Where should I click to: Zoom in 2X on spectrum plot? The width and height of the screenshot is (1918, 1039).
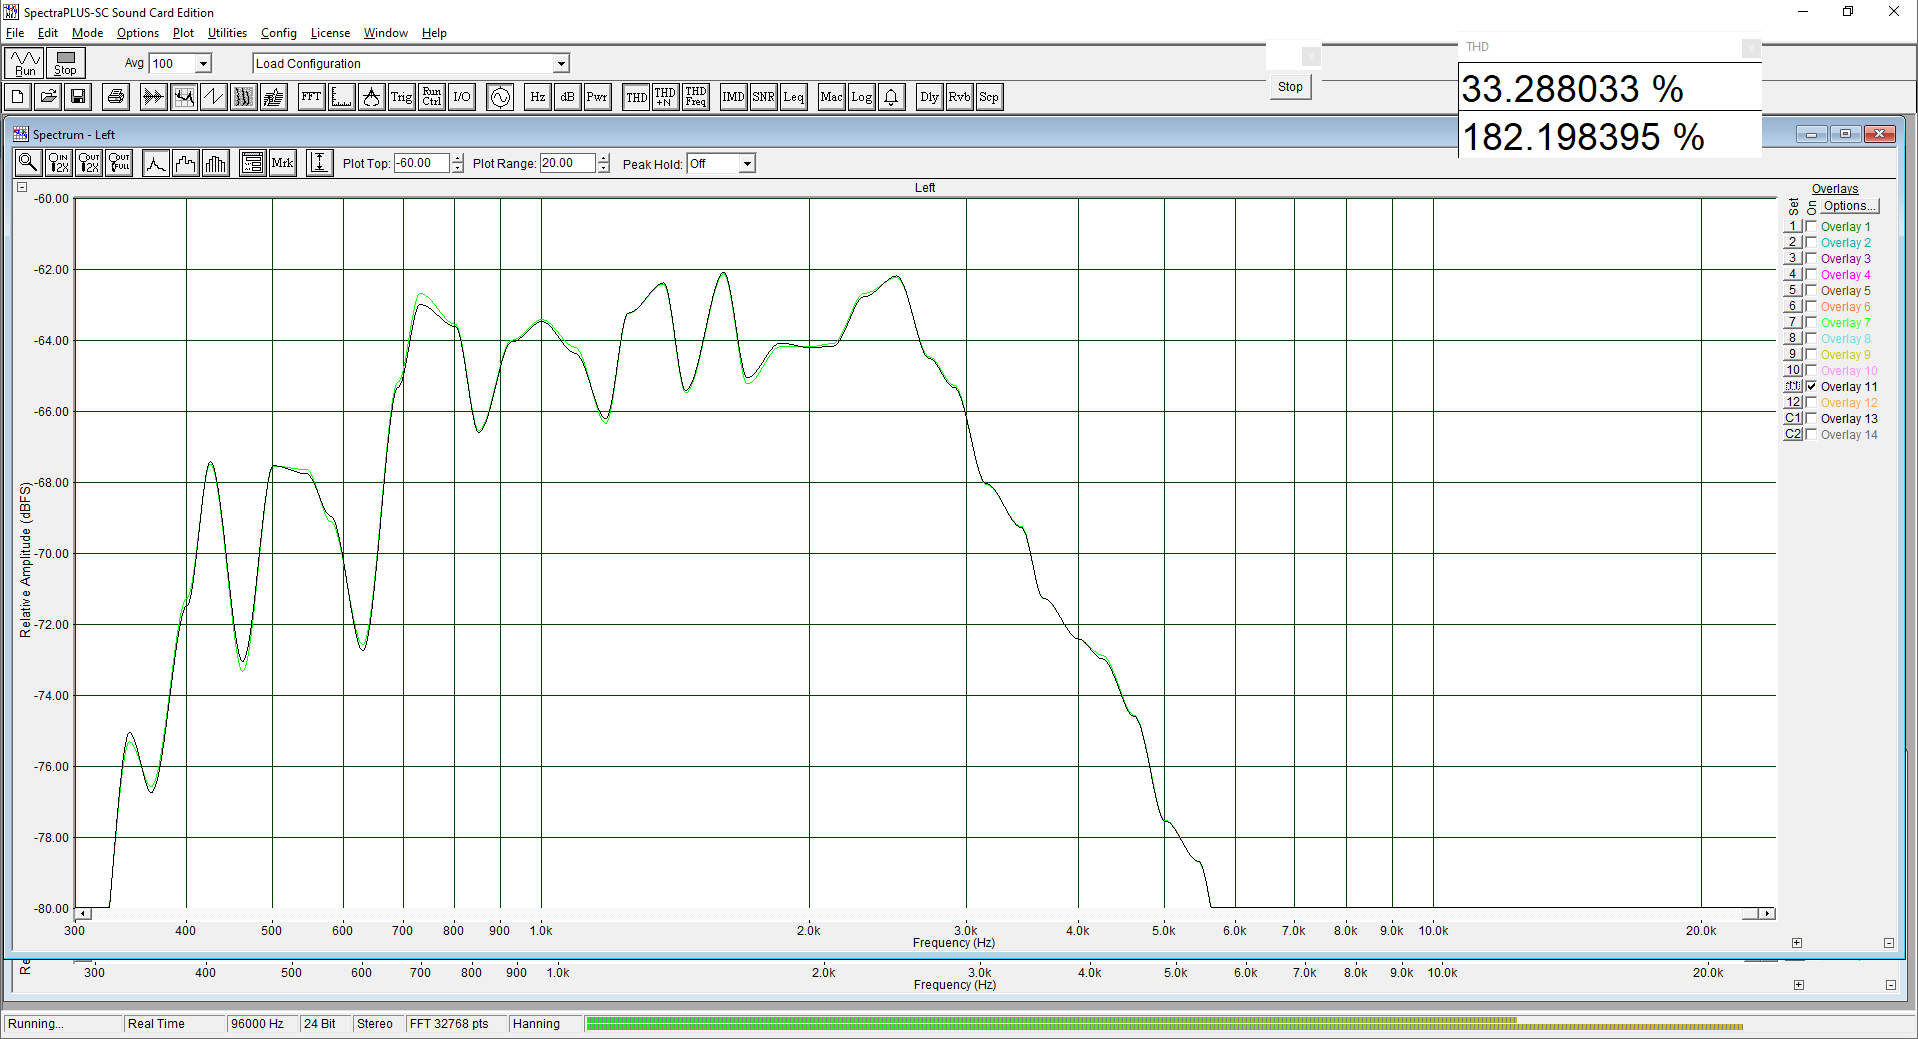[59, 163]
